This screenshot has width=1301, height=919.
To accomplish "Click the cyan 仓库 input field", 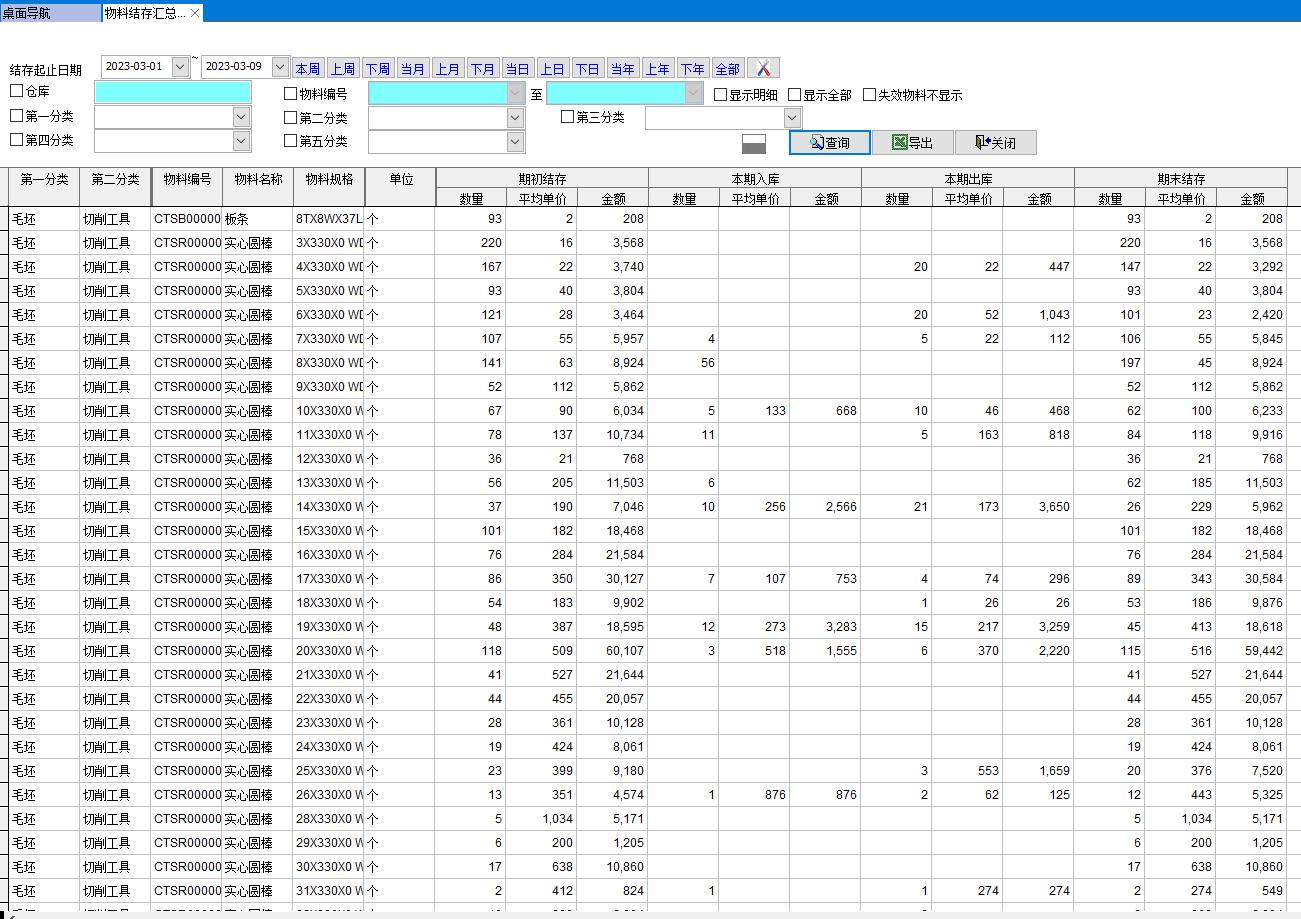I will [x=173, y=92].
